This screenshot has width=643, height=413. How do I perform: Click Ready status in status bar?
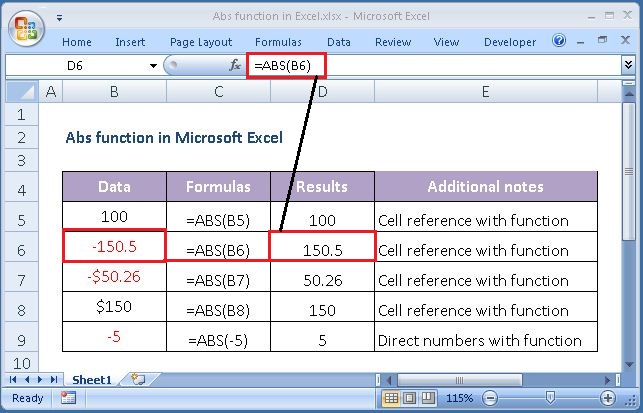pyautogui.click(x=27, y=398)
